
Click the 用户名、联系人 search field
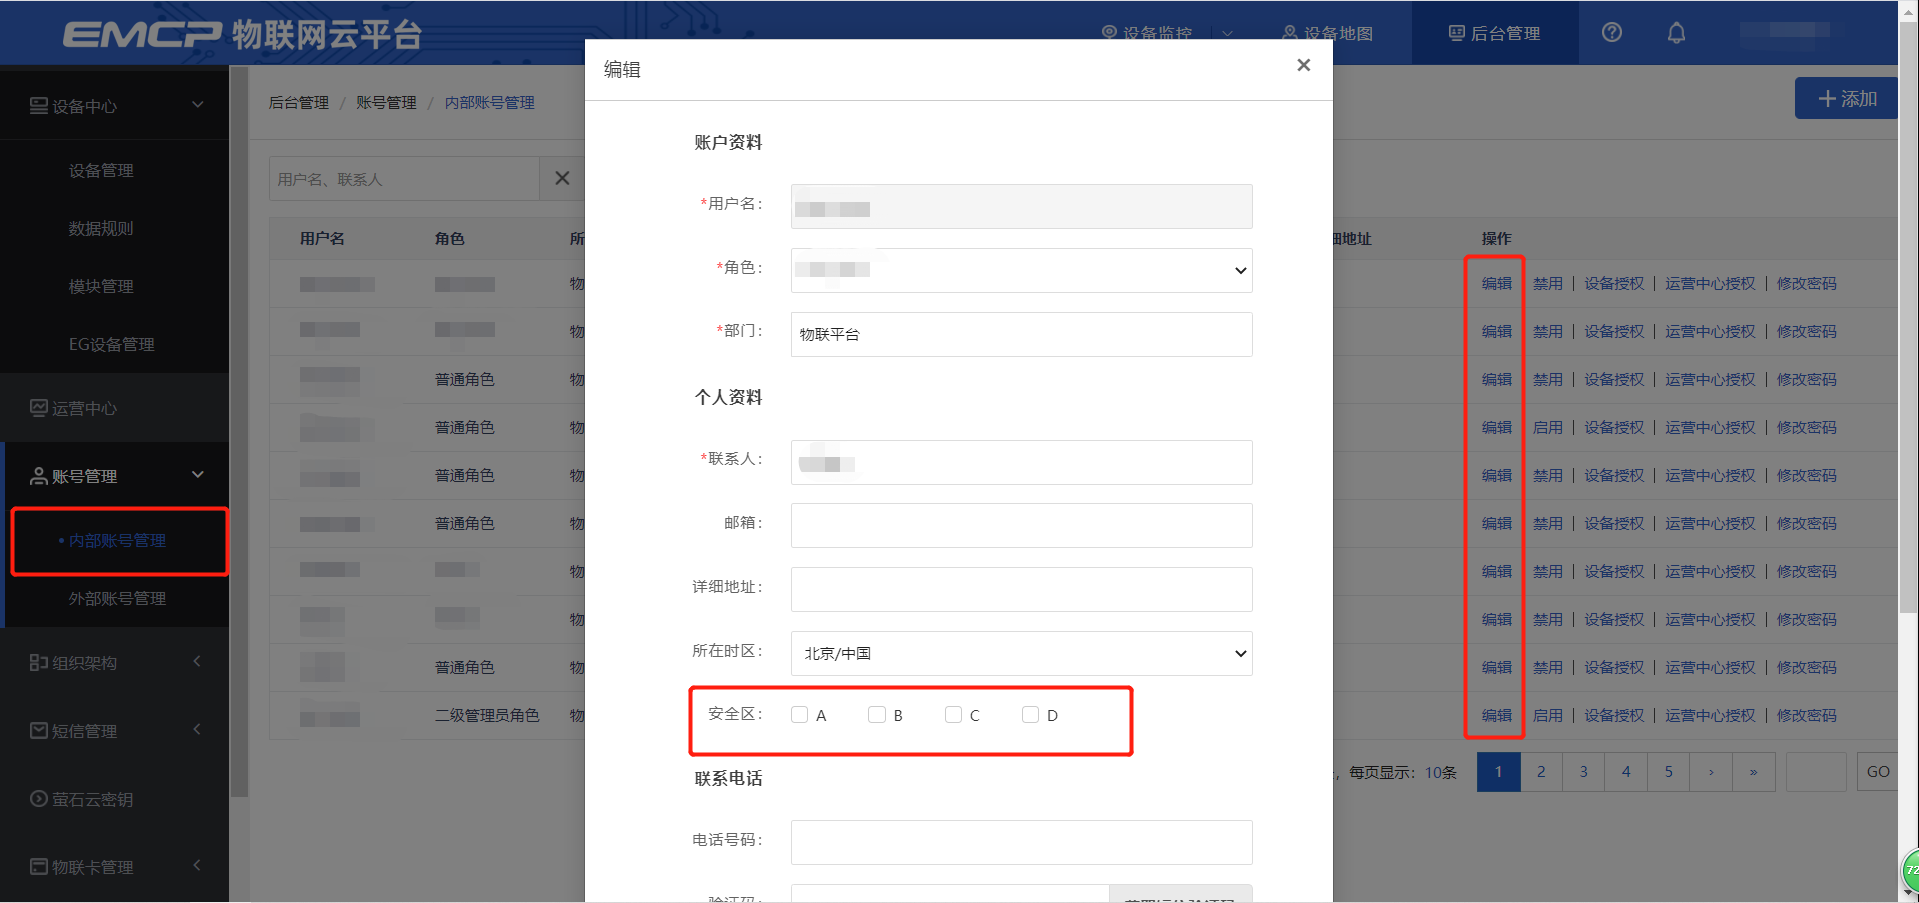[x=404, y=178]
